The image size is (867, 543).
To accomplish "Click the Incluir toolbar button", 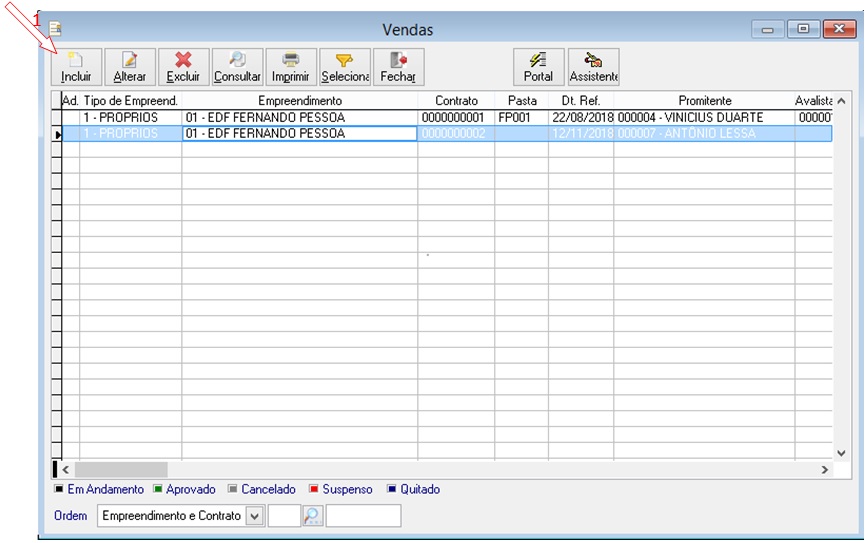I will (x=76, y=67).
